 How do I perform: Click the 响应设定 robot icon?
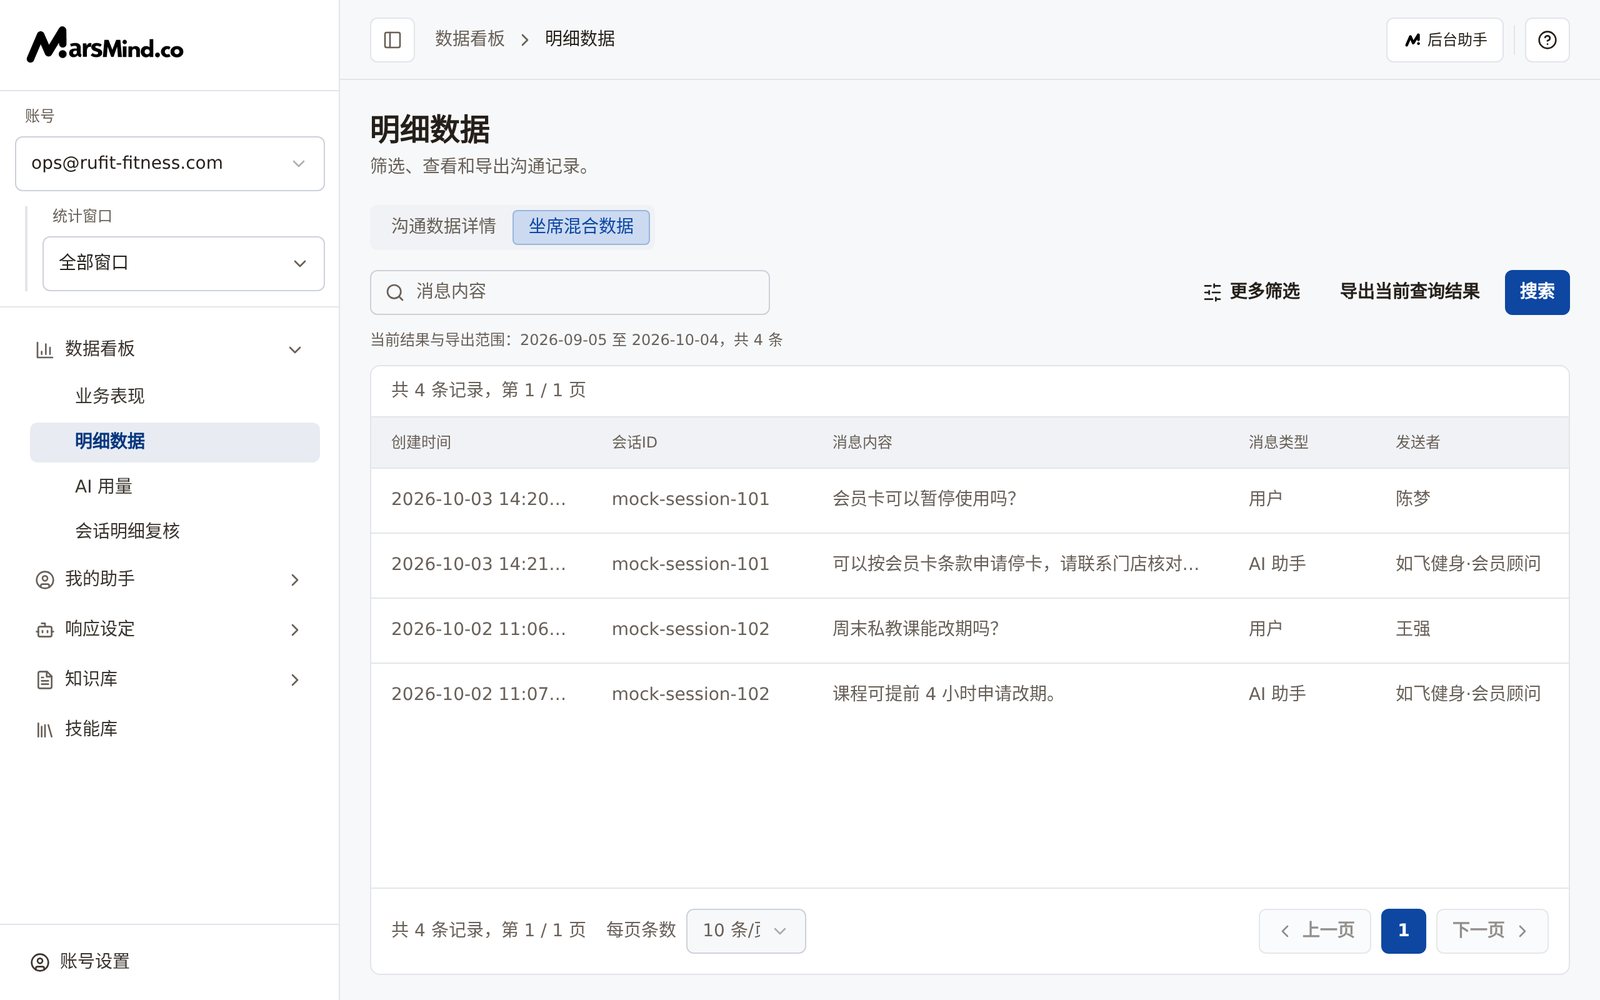click(x=44, y=629)
